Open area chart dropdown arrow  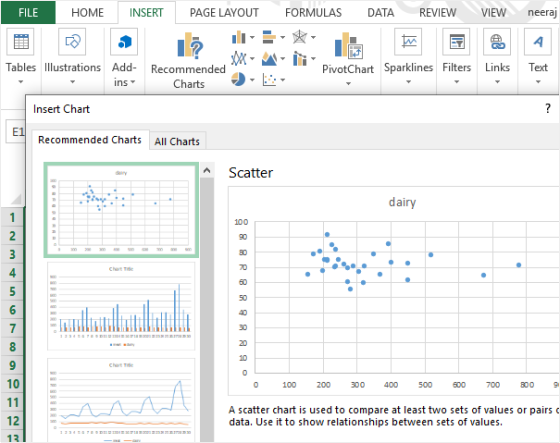[x=282, y=59]
